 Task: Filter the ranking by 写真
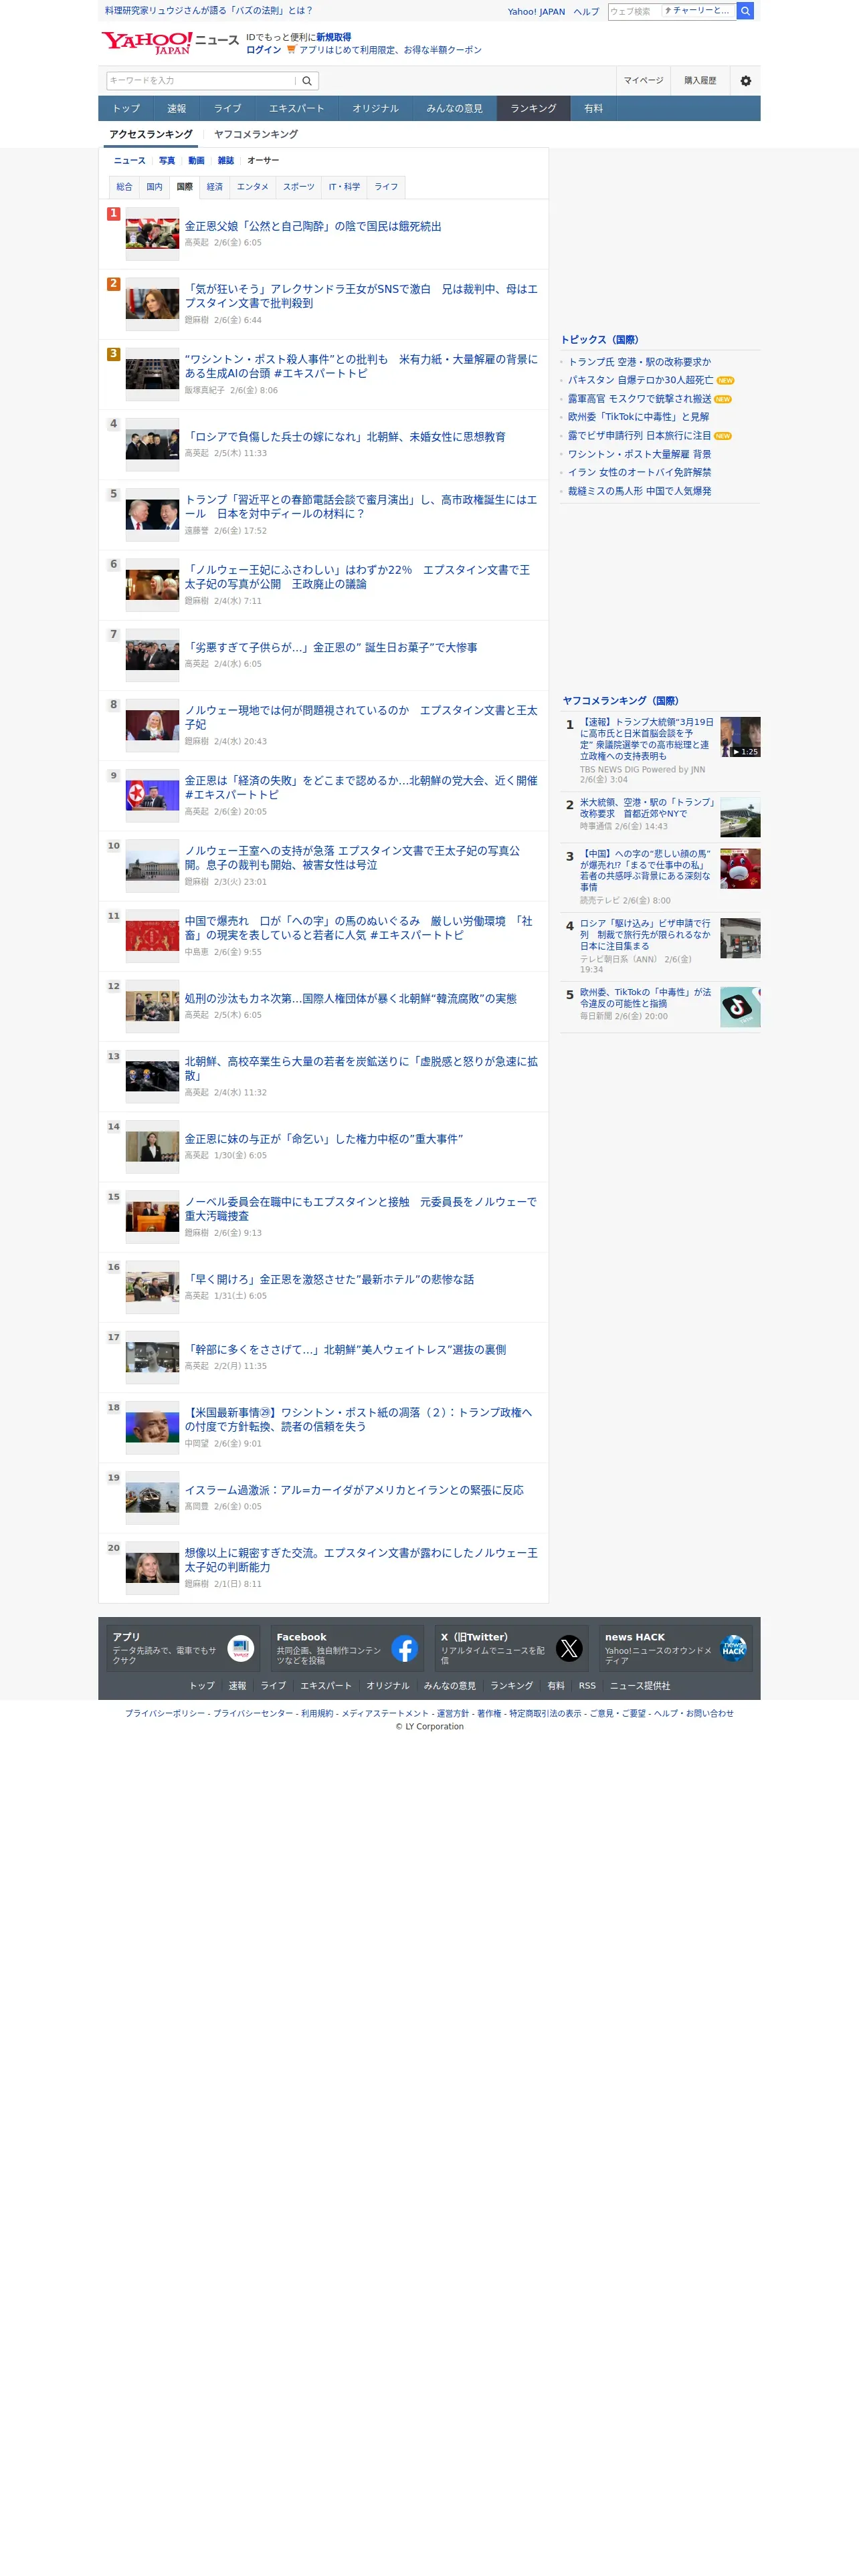pos(167,160)
